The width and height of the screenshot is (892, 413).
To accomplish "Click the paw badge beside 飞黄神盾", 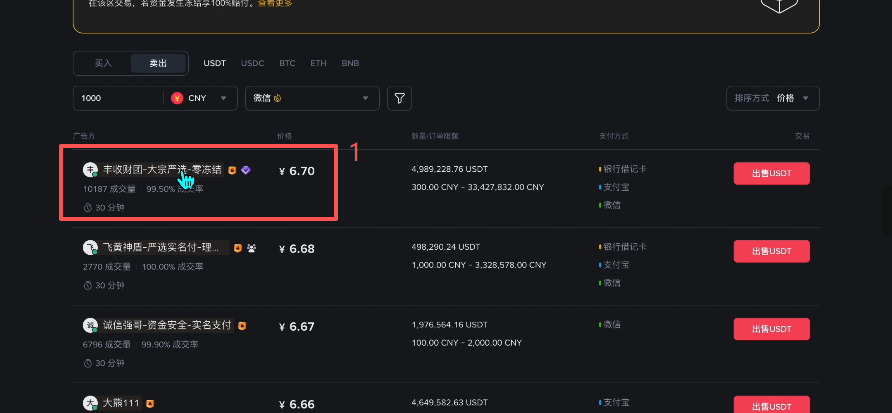I will [251, 248].
